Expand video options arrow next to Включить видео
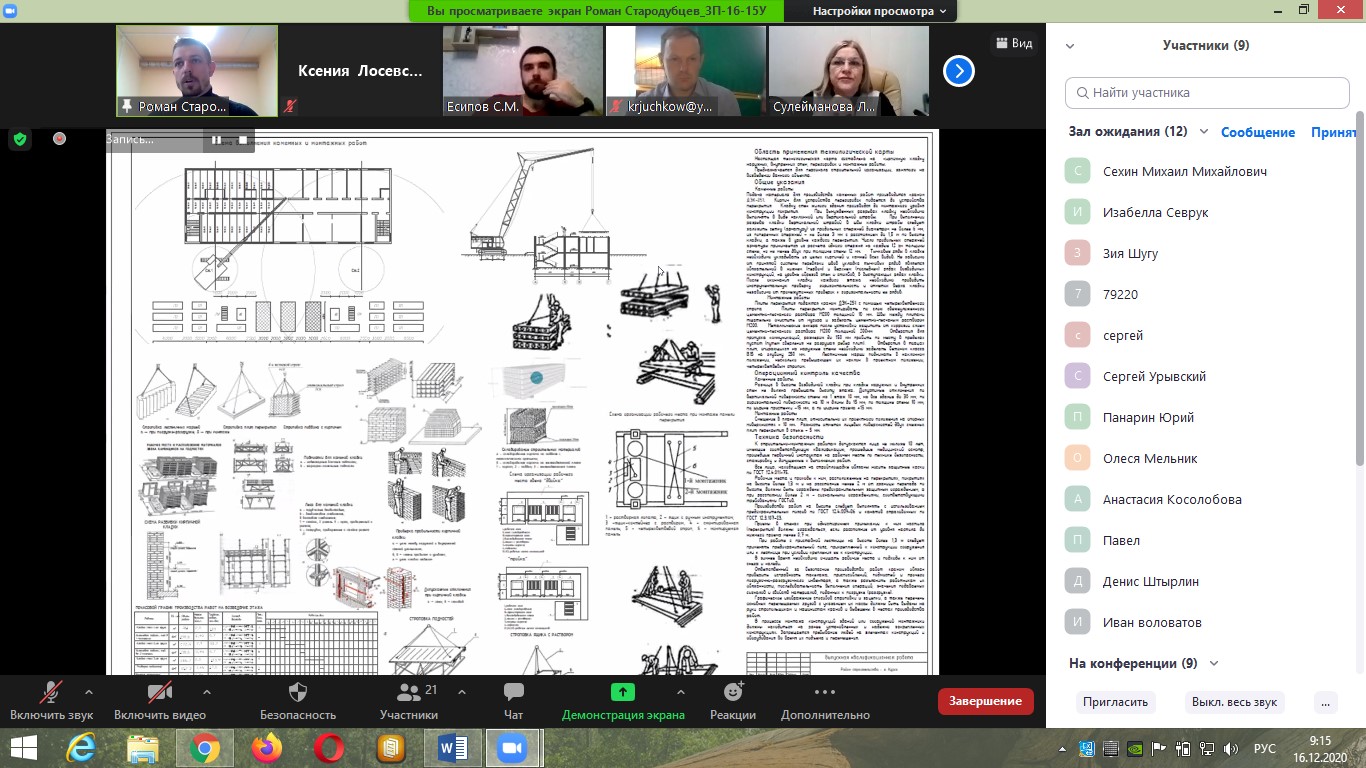 [x=207, y=691]
